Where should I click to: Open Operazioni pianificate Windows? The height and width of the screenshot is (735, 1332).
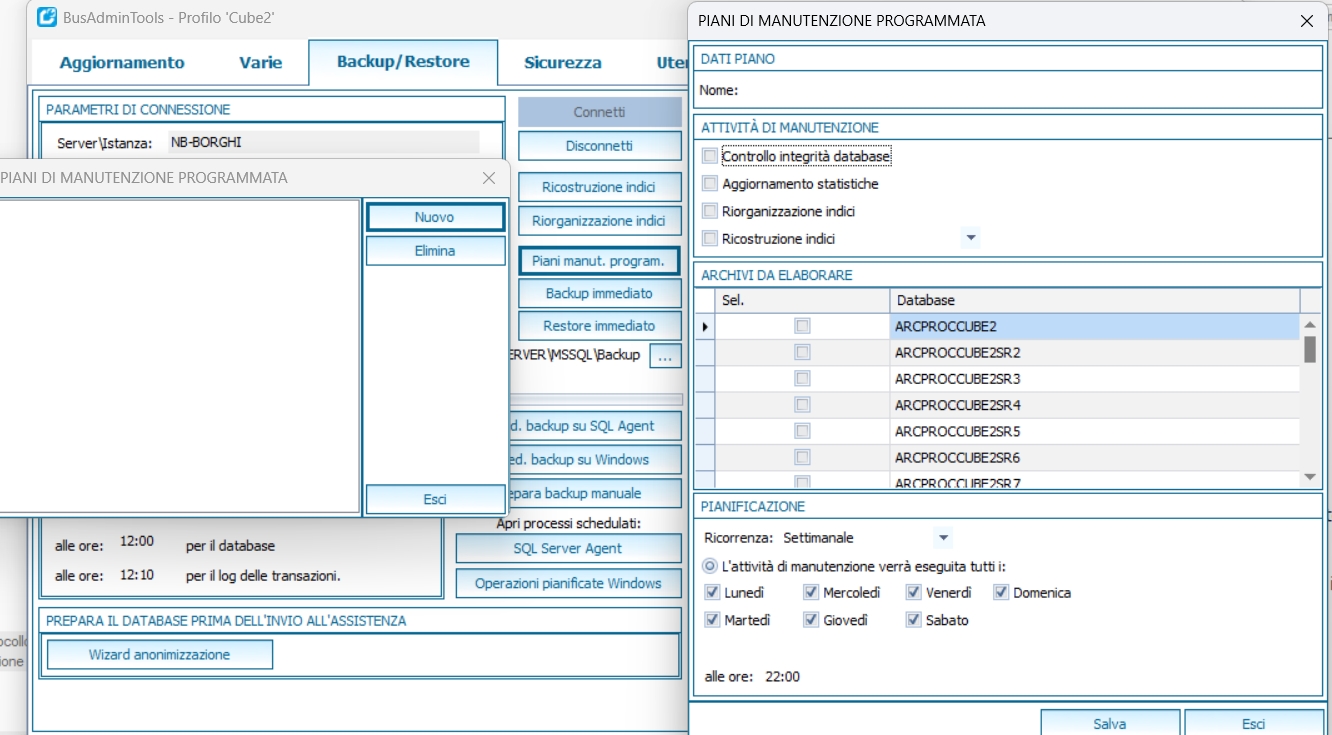(568, 583)
